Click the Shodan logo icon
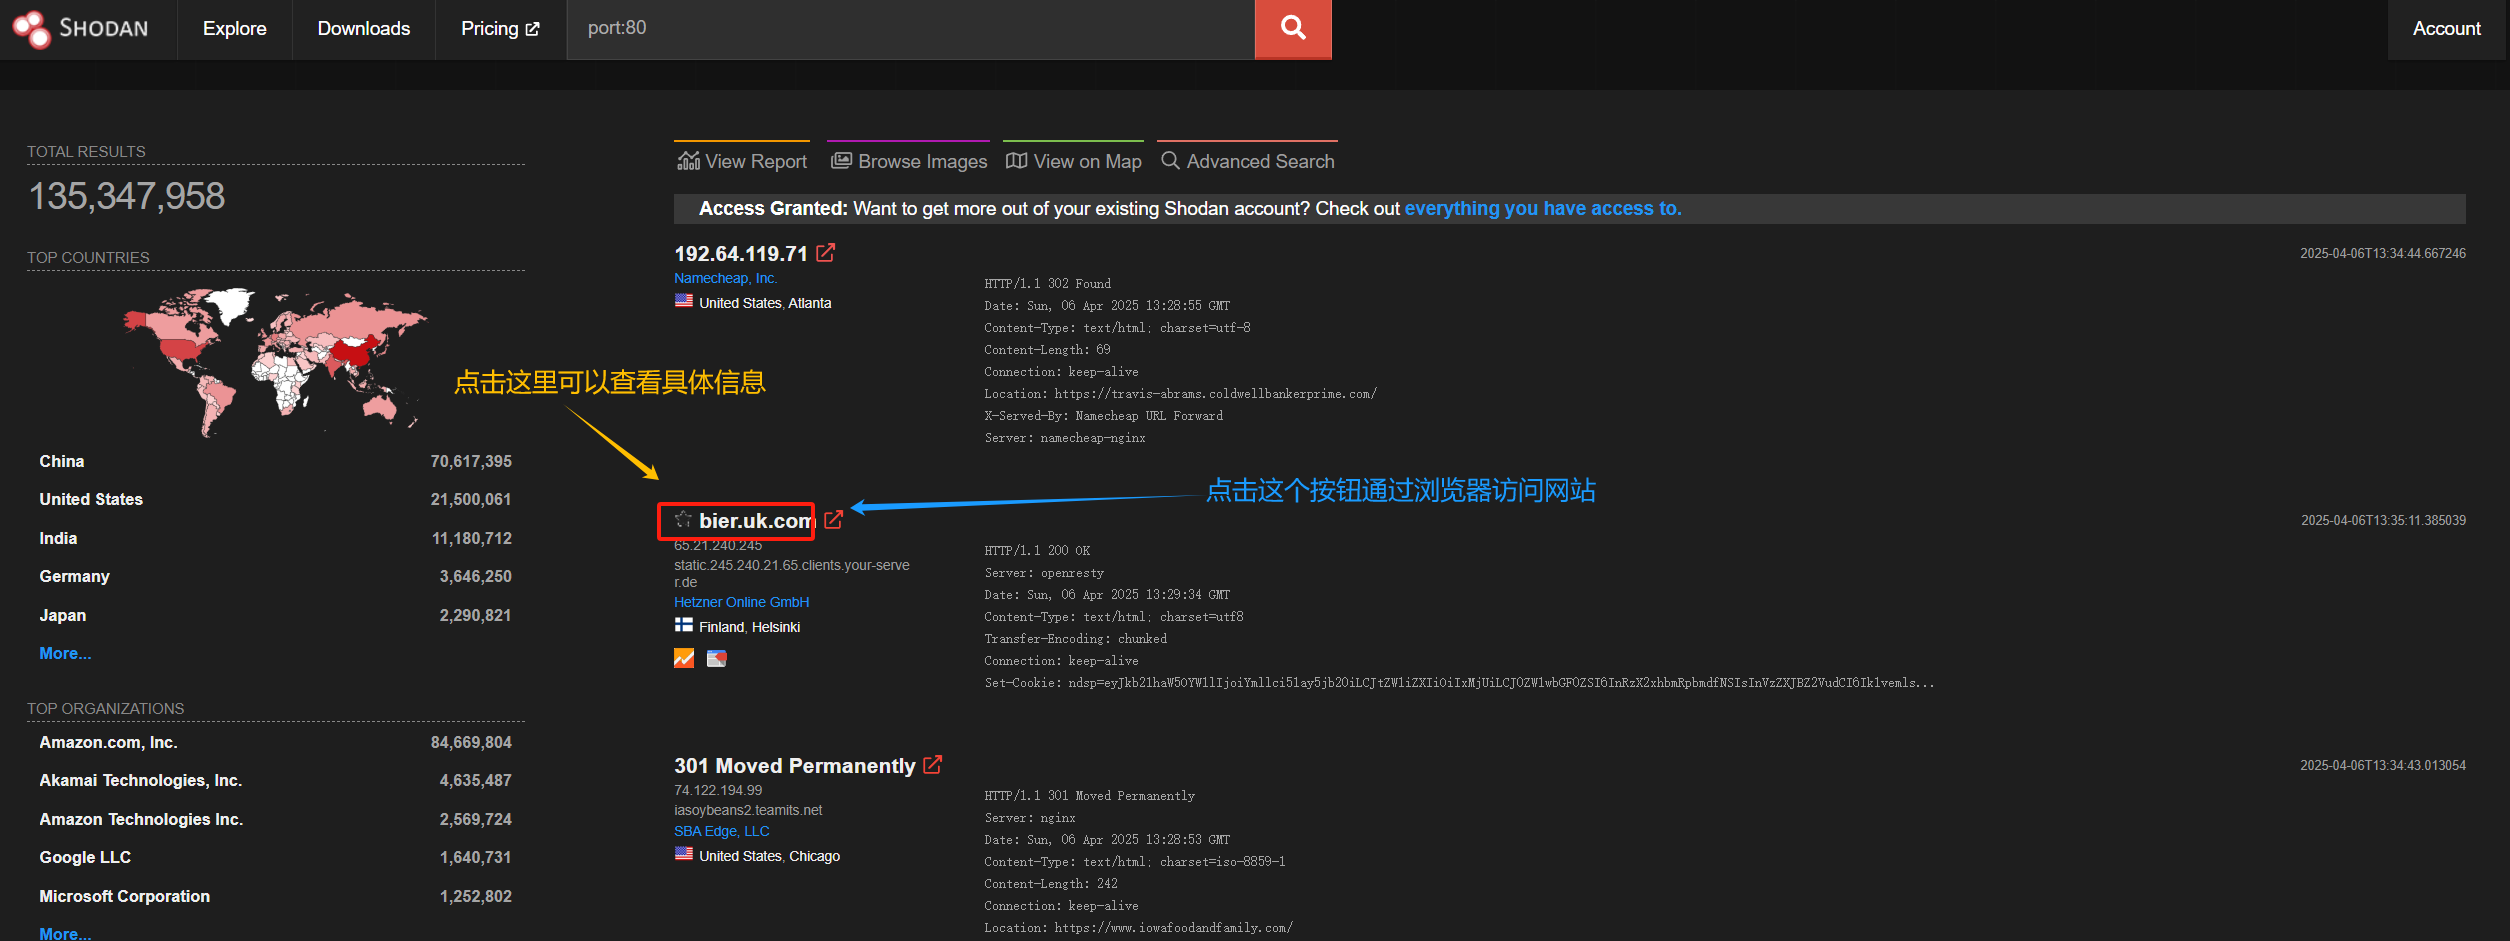 click(31, 29)
